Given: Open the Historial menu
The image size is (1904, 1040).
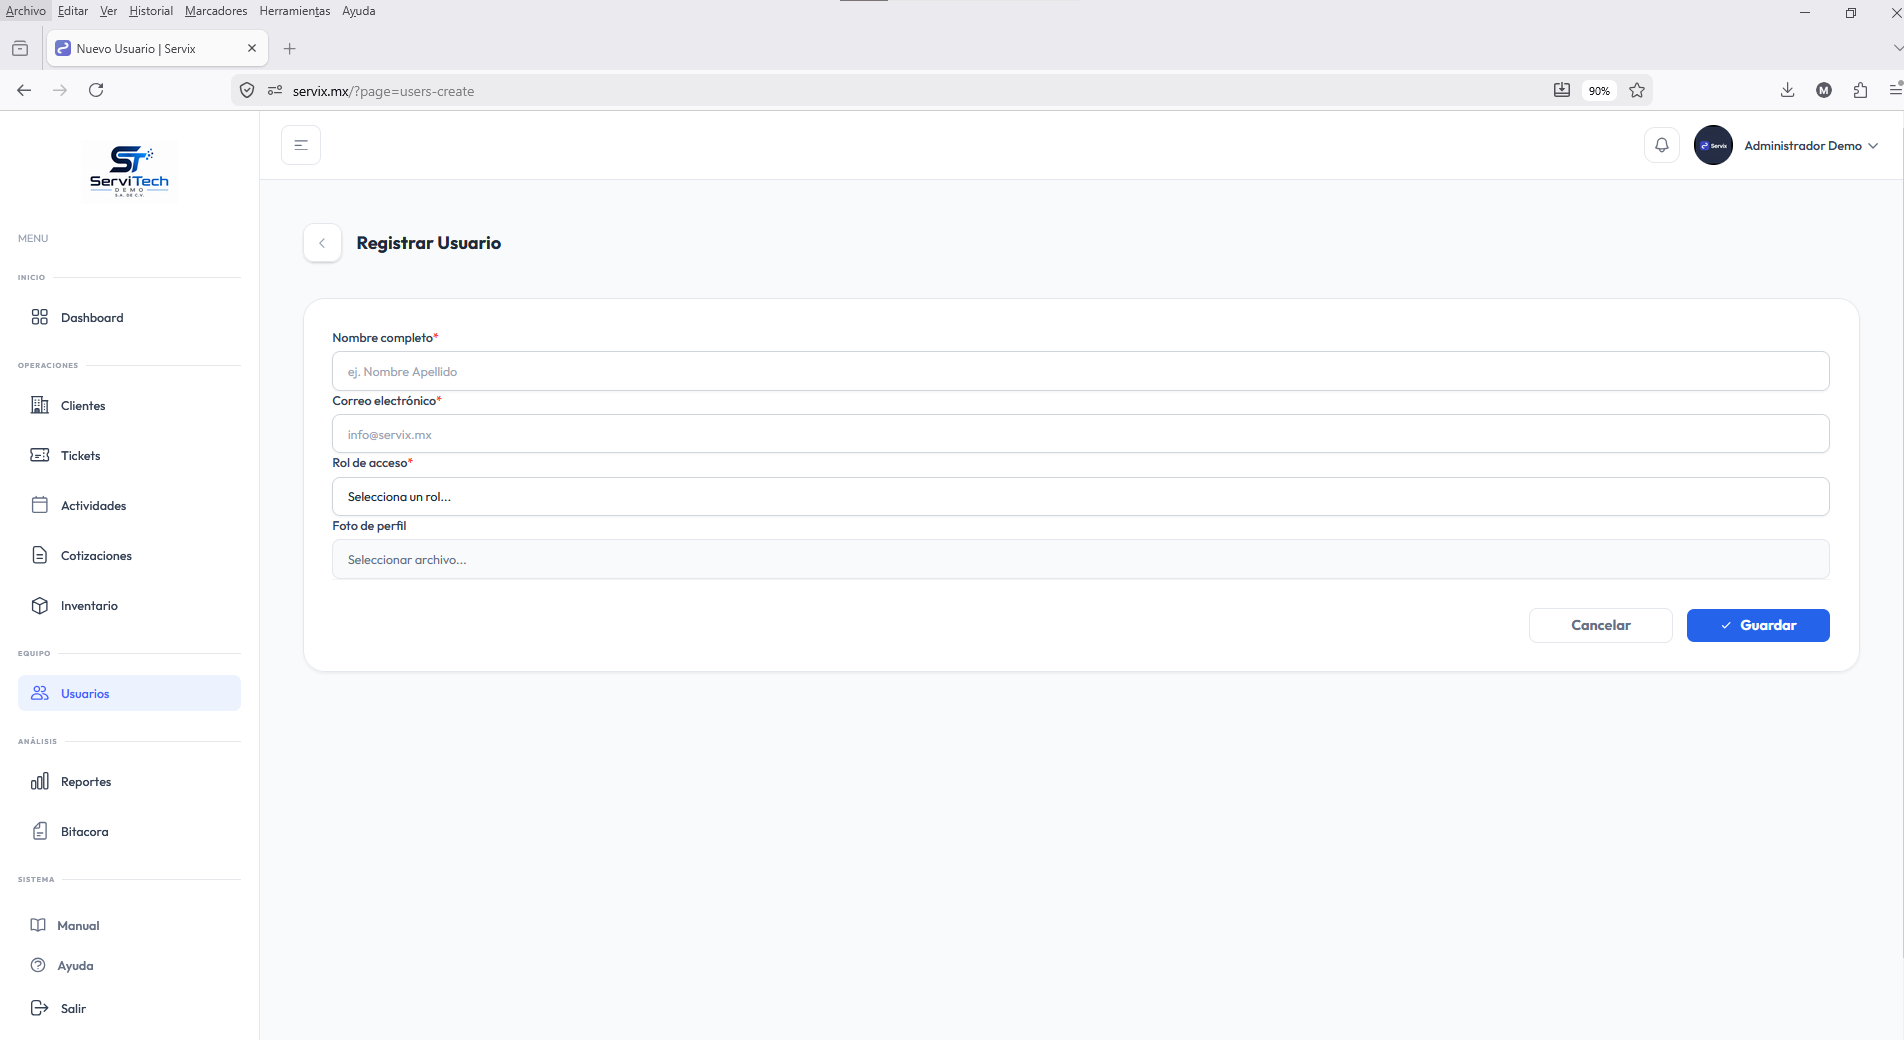Looking at the screenshot, I should point(151,11).
